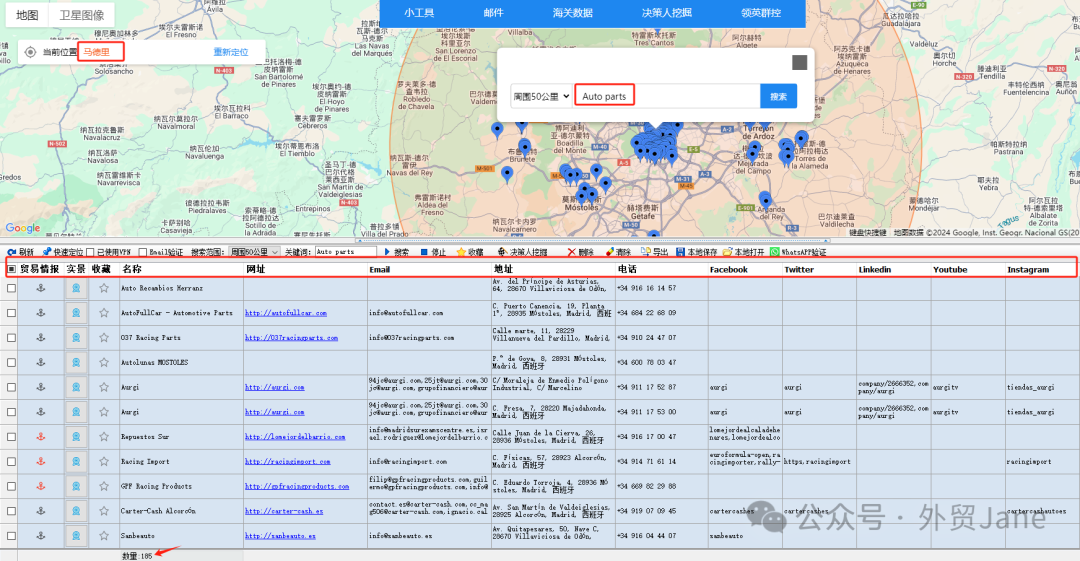Check the Autolunas MOSTOLES row checkbox
This screenshot has height=561, width=1080.
[x=12, y=362]
